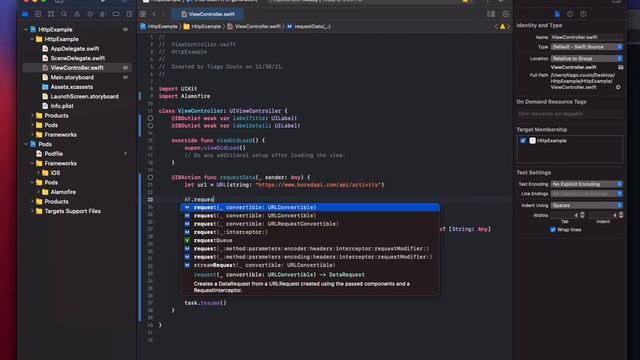Open Podfile in navigator

pyautogui.click(x=53, y=154)
